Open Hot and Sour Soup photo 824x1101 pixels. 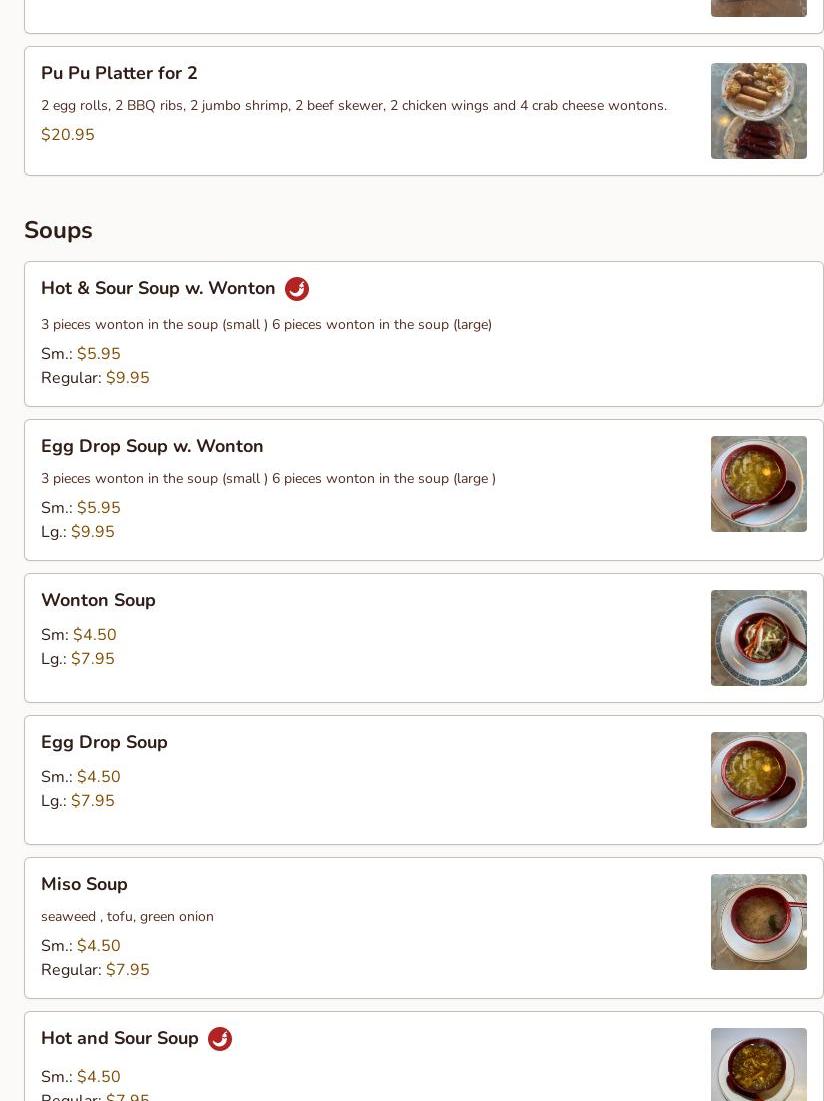[758, 1066]
